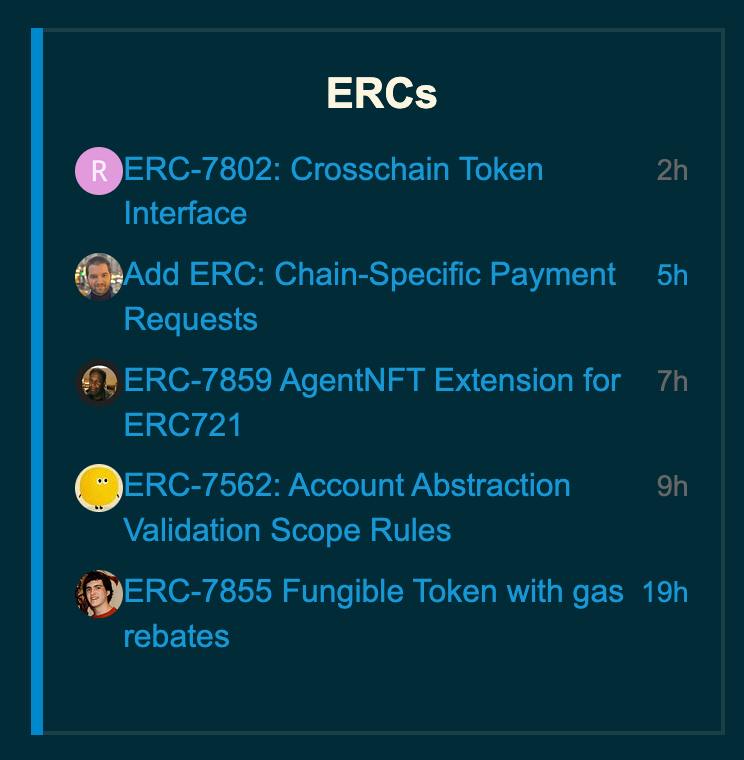The height and width of the screenshot is (760, 744).
Task: Select the yellow smiley avatar for ERC-7562
Action: coord(99,488)
